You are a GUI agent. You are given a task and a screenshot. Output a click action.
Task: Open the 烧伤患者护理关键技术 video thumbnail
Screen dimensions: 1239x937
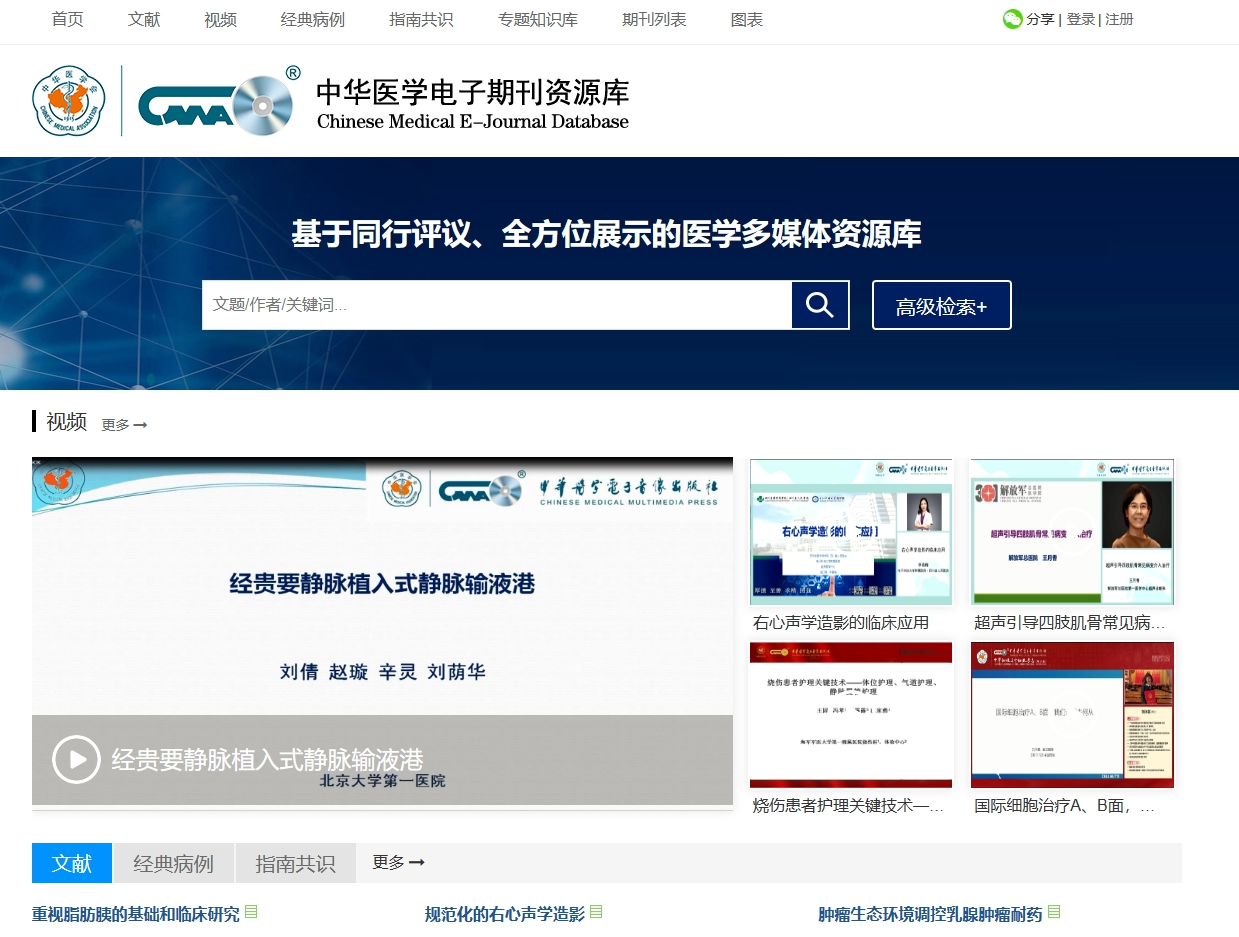point(851,715)
